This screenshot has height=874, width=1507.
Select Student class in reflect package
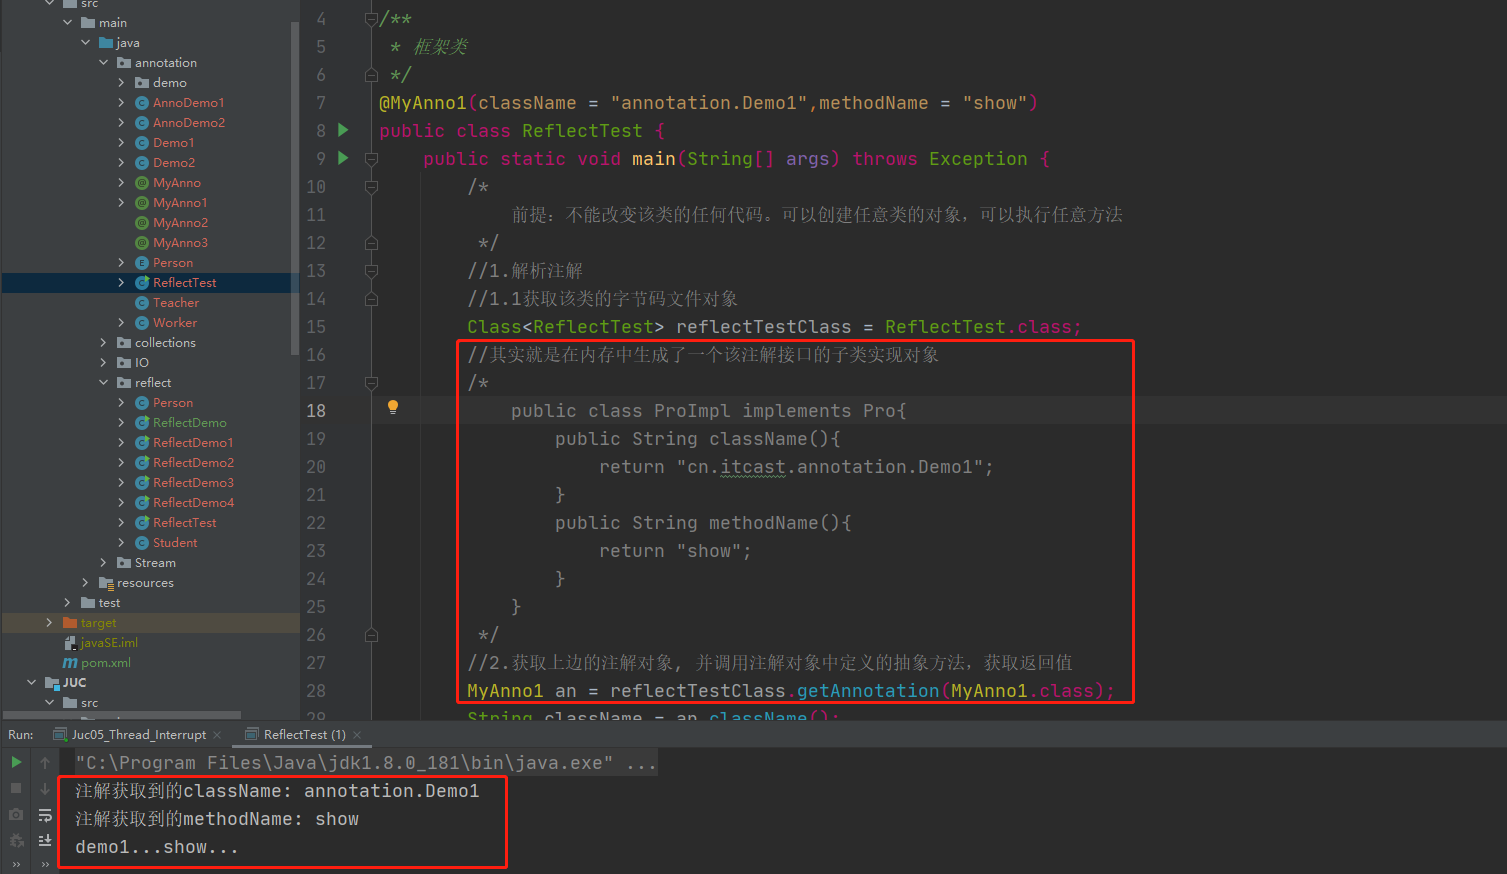click(174, 542)
